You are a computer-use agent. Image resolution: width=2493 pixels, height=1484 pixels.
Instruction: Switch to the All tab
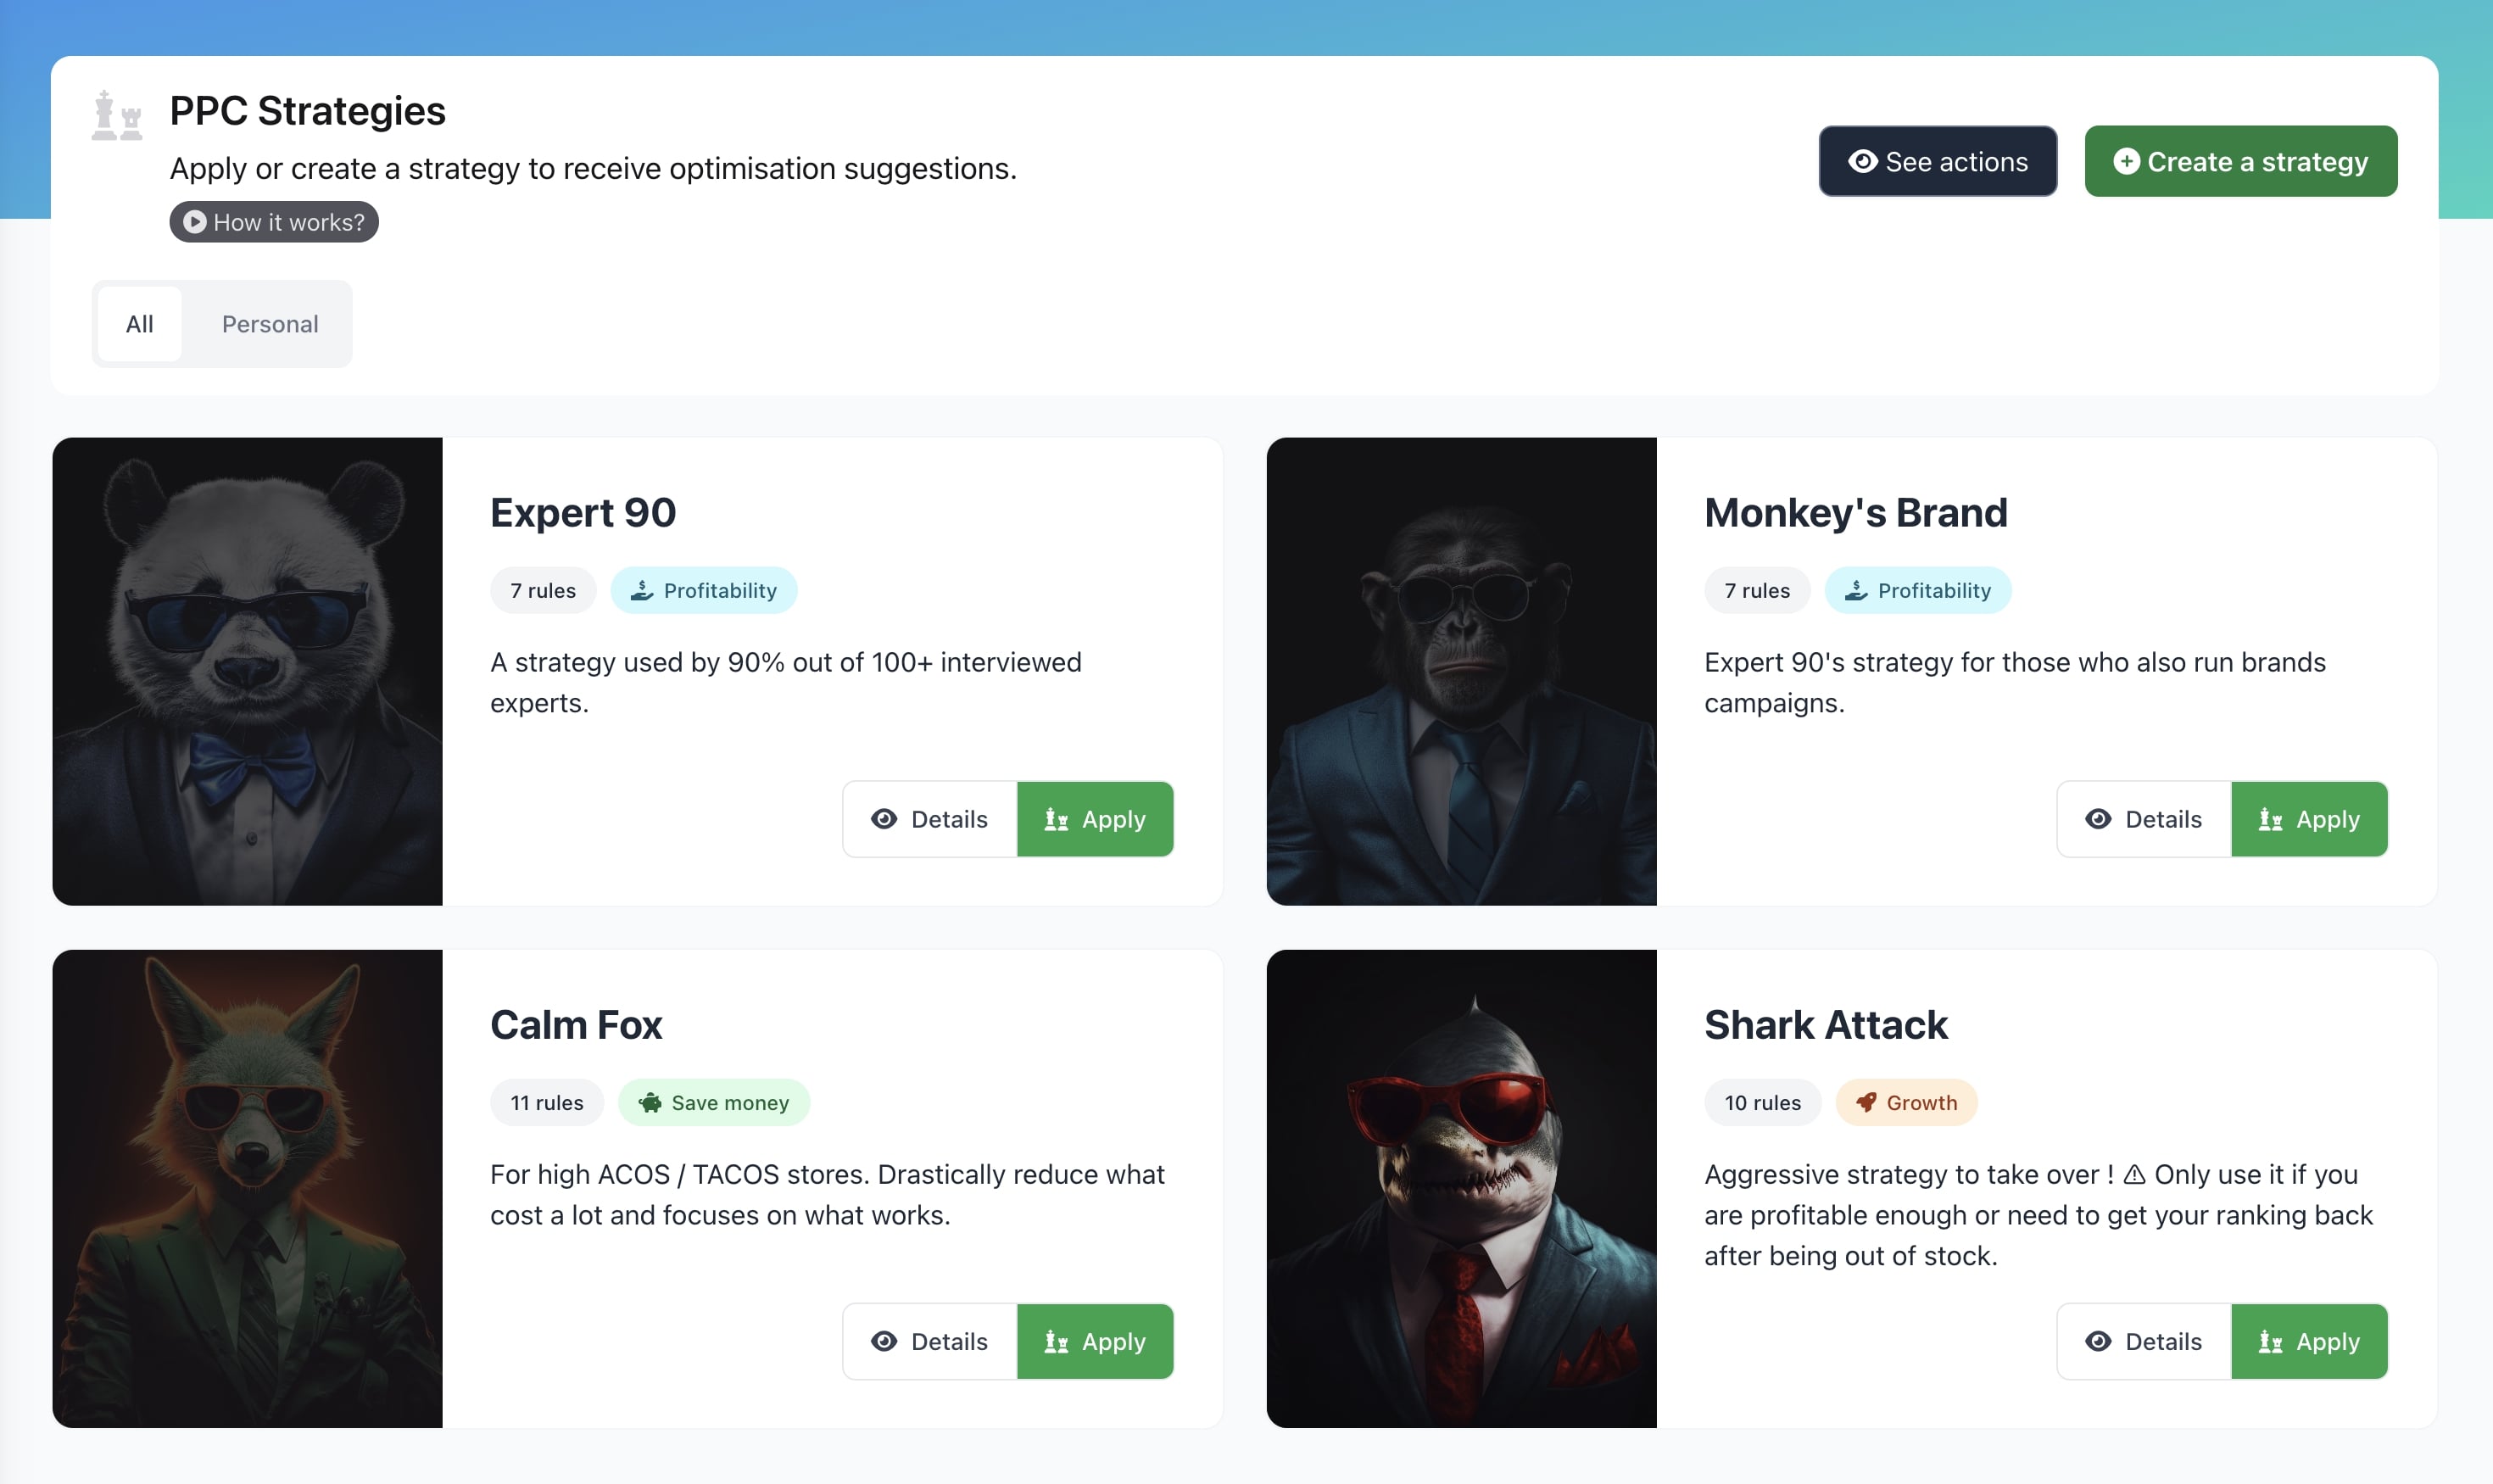(x=139, y=324)
